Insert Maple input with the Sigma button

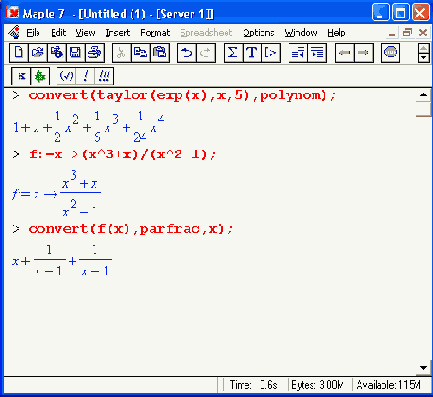pyautogui.click(x=233, y=53)
